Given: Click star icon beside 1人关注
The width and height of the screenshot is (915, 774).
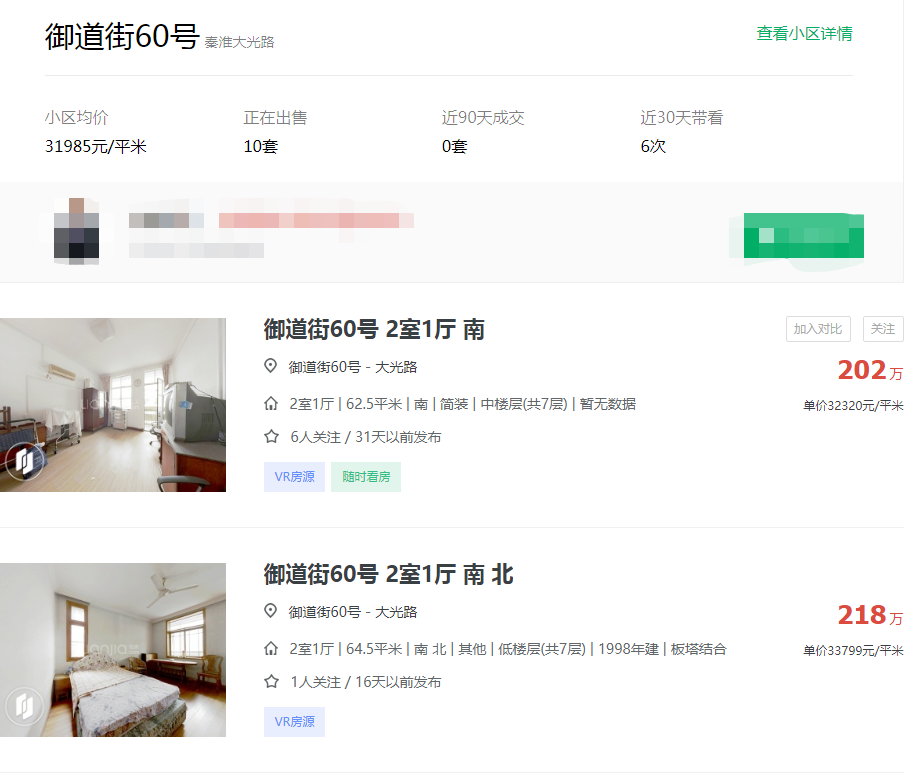Looking at the screenshot, I should tap(270, 682).
